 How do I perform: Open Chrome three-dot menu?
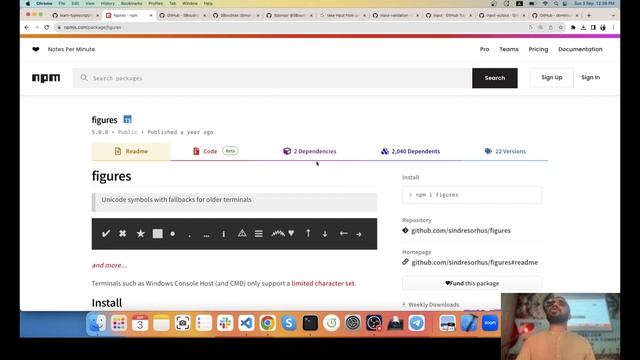[613, 27]
